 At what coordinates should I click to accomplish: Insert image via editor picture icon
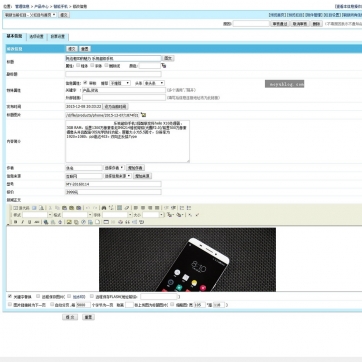[69, 222]
